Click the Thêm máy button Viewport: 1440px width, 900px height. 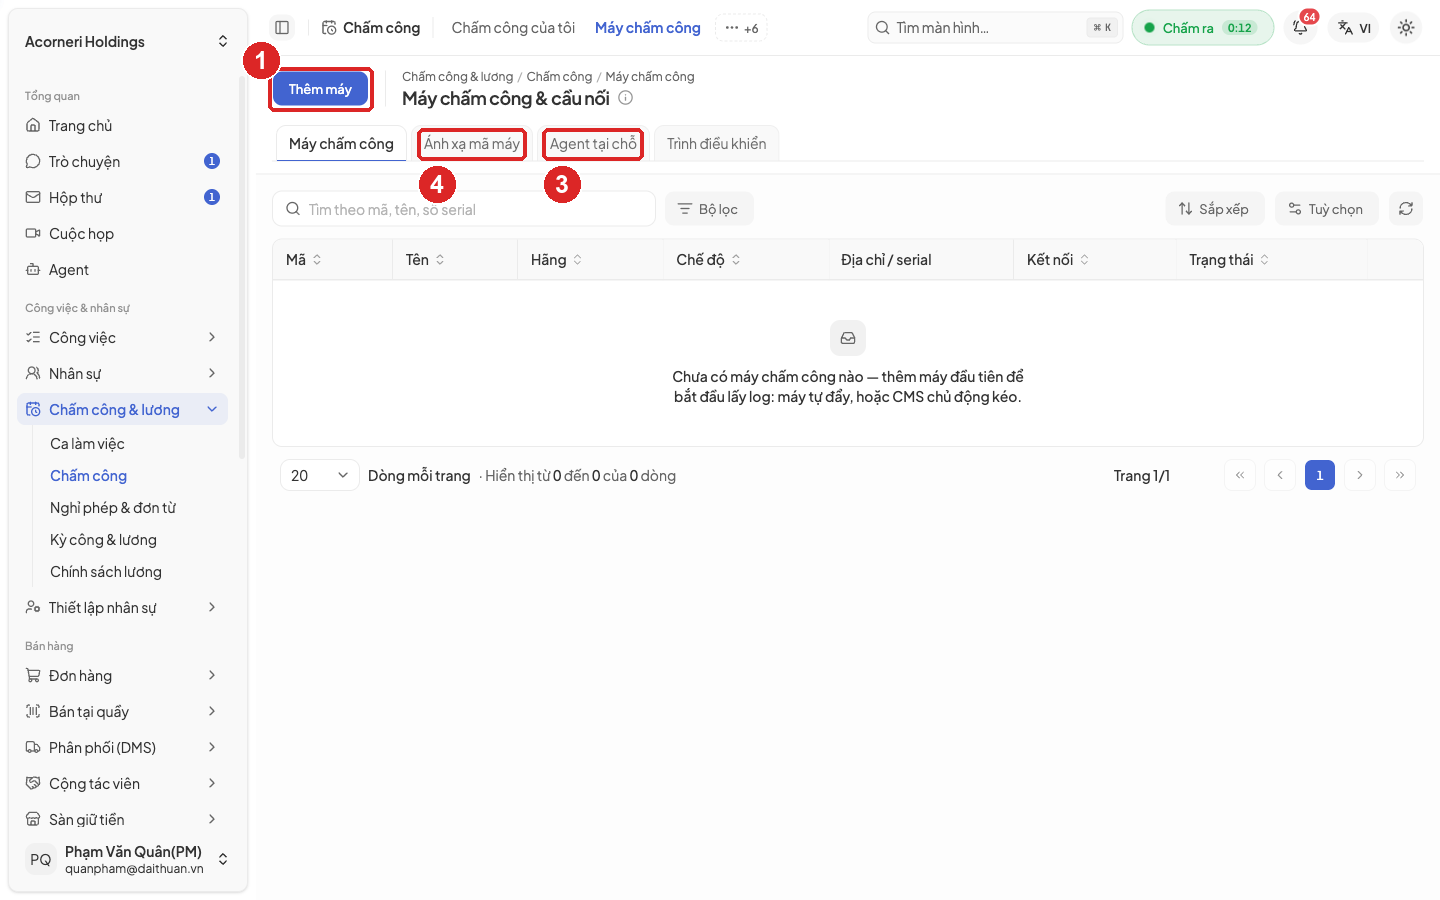pos(320,89)
